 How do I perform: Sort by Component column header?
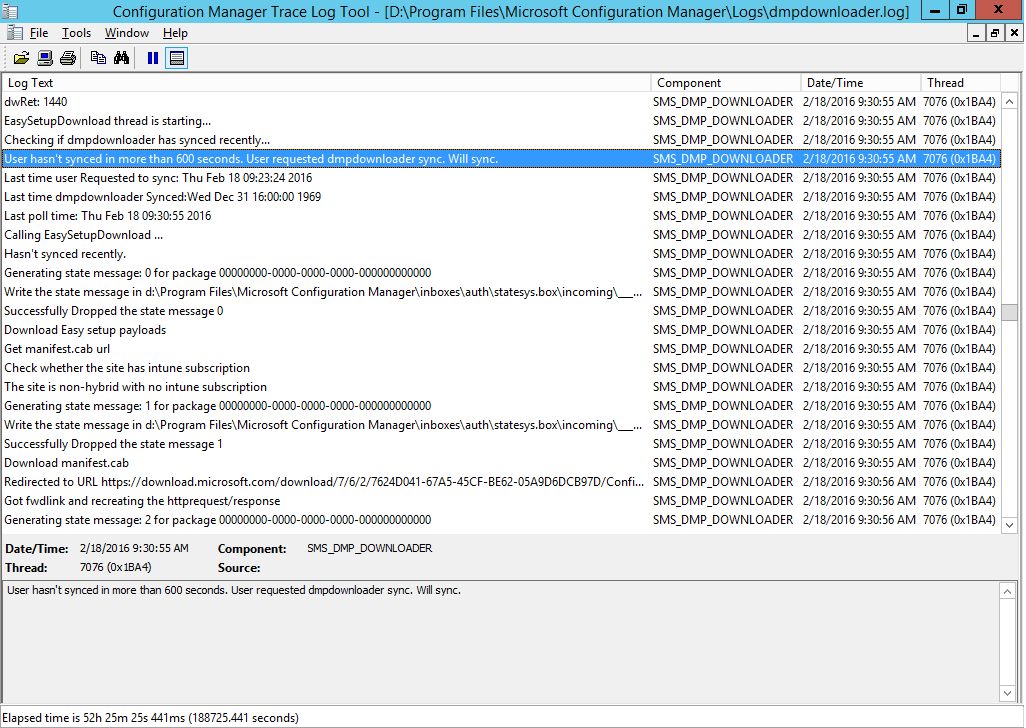tap(726, 83)
